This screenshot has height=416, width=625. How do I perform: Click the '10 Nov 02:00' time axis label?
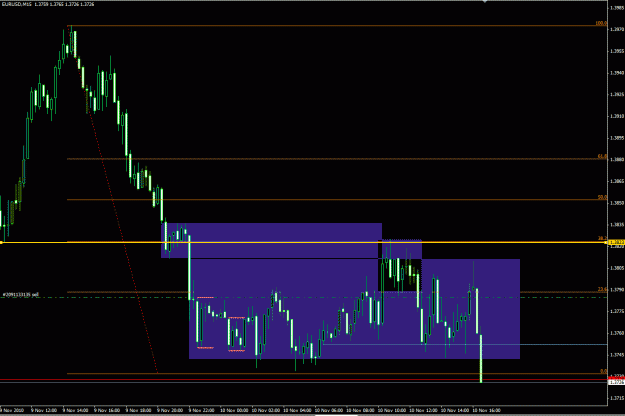click(x=266, y=410)
